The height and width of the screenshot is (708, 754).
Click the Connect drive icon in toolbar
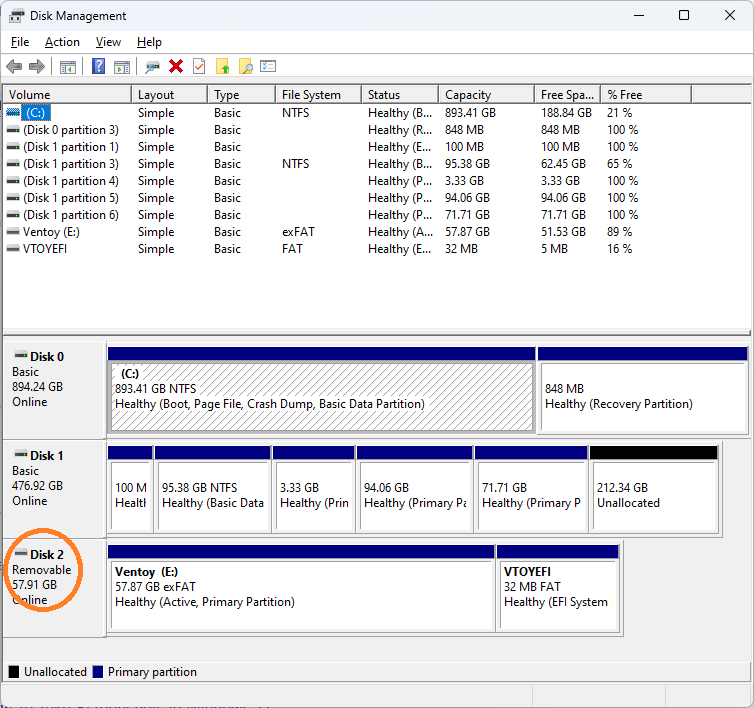[152, 67]
